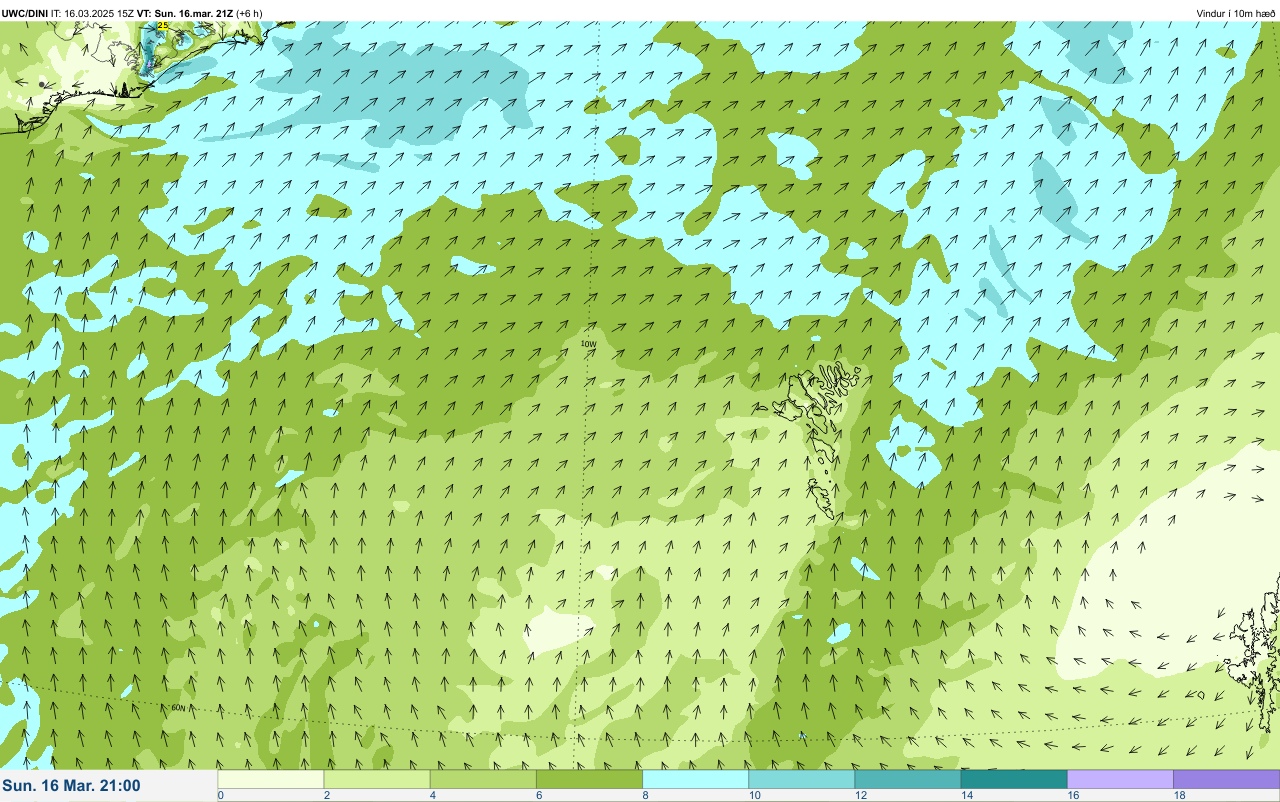This screenshot has width=1280, height=802.
Task: Click the legend scale value '8'
Action: 645,795
